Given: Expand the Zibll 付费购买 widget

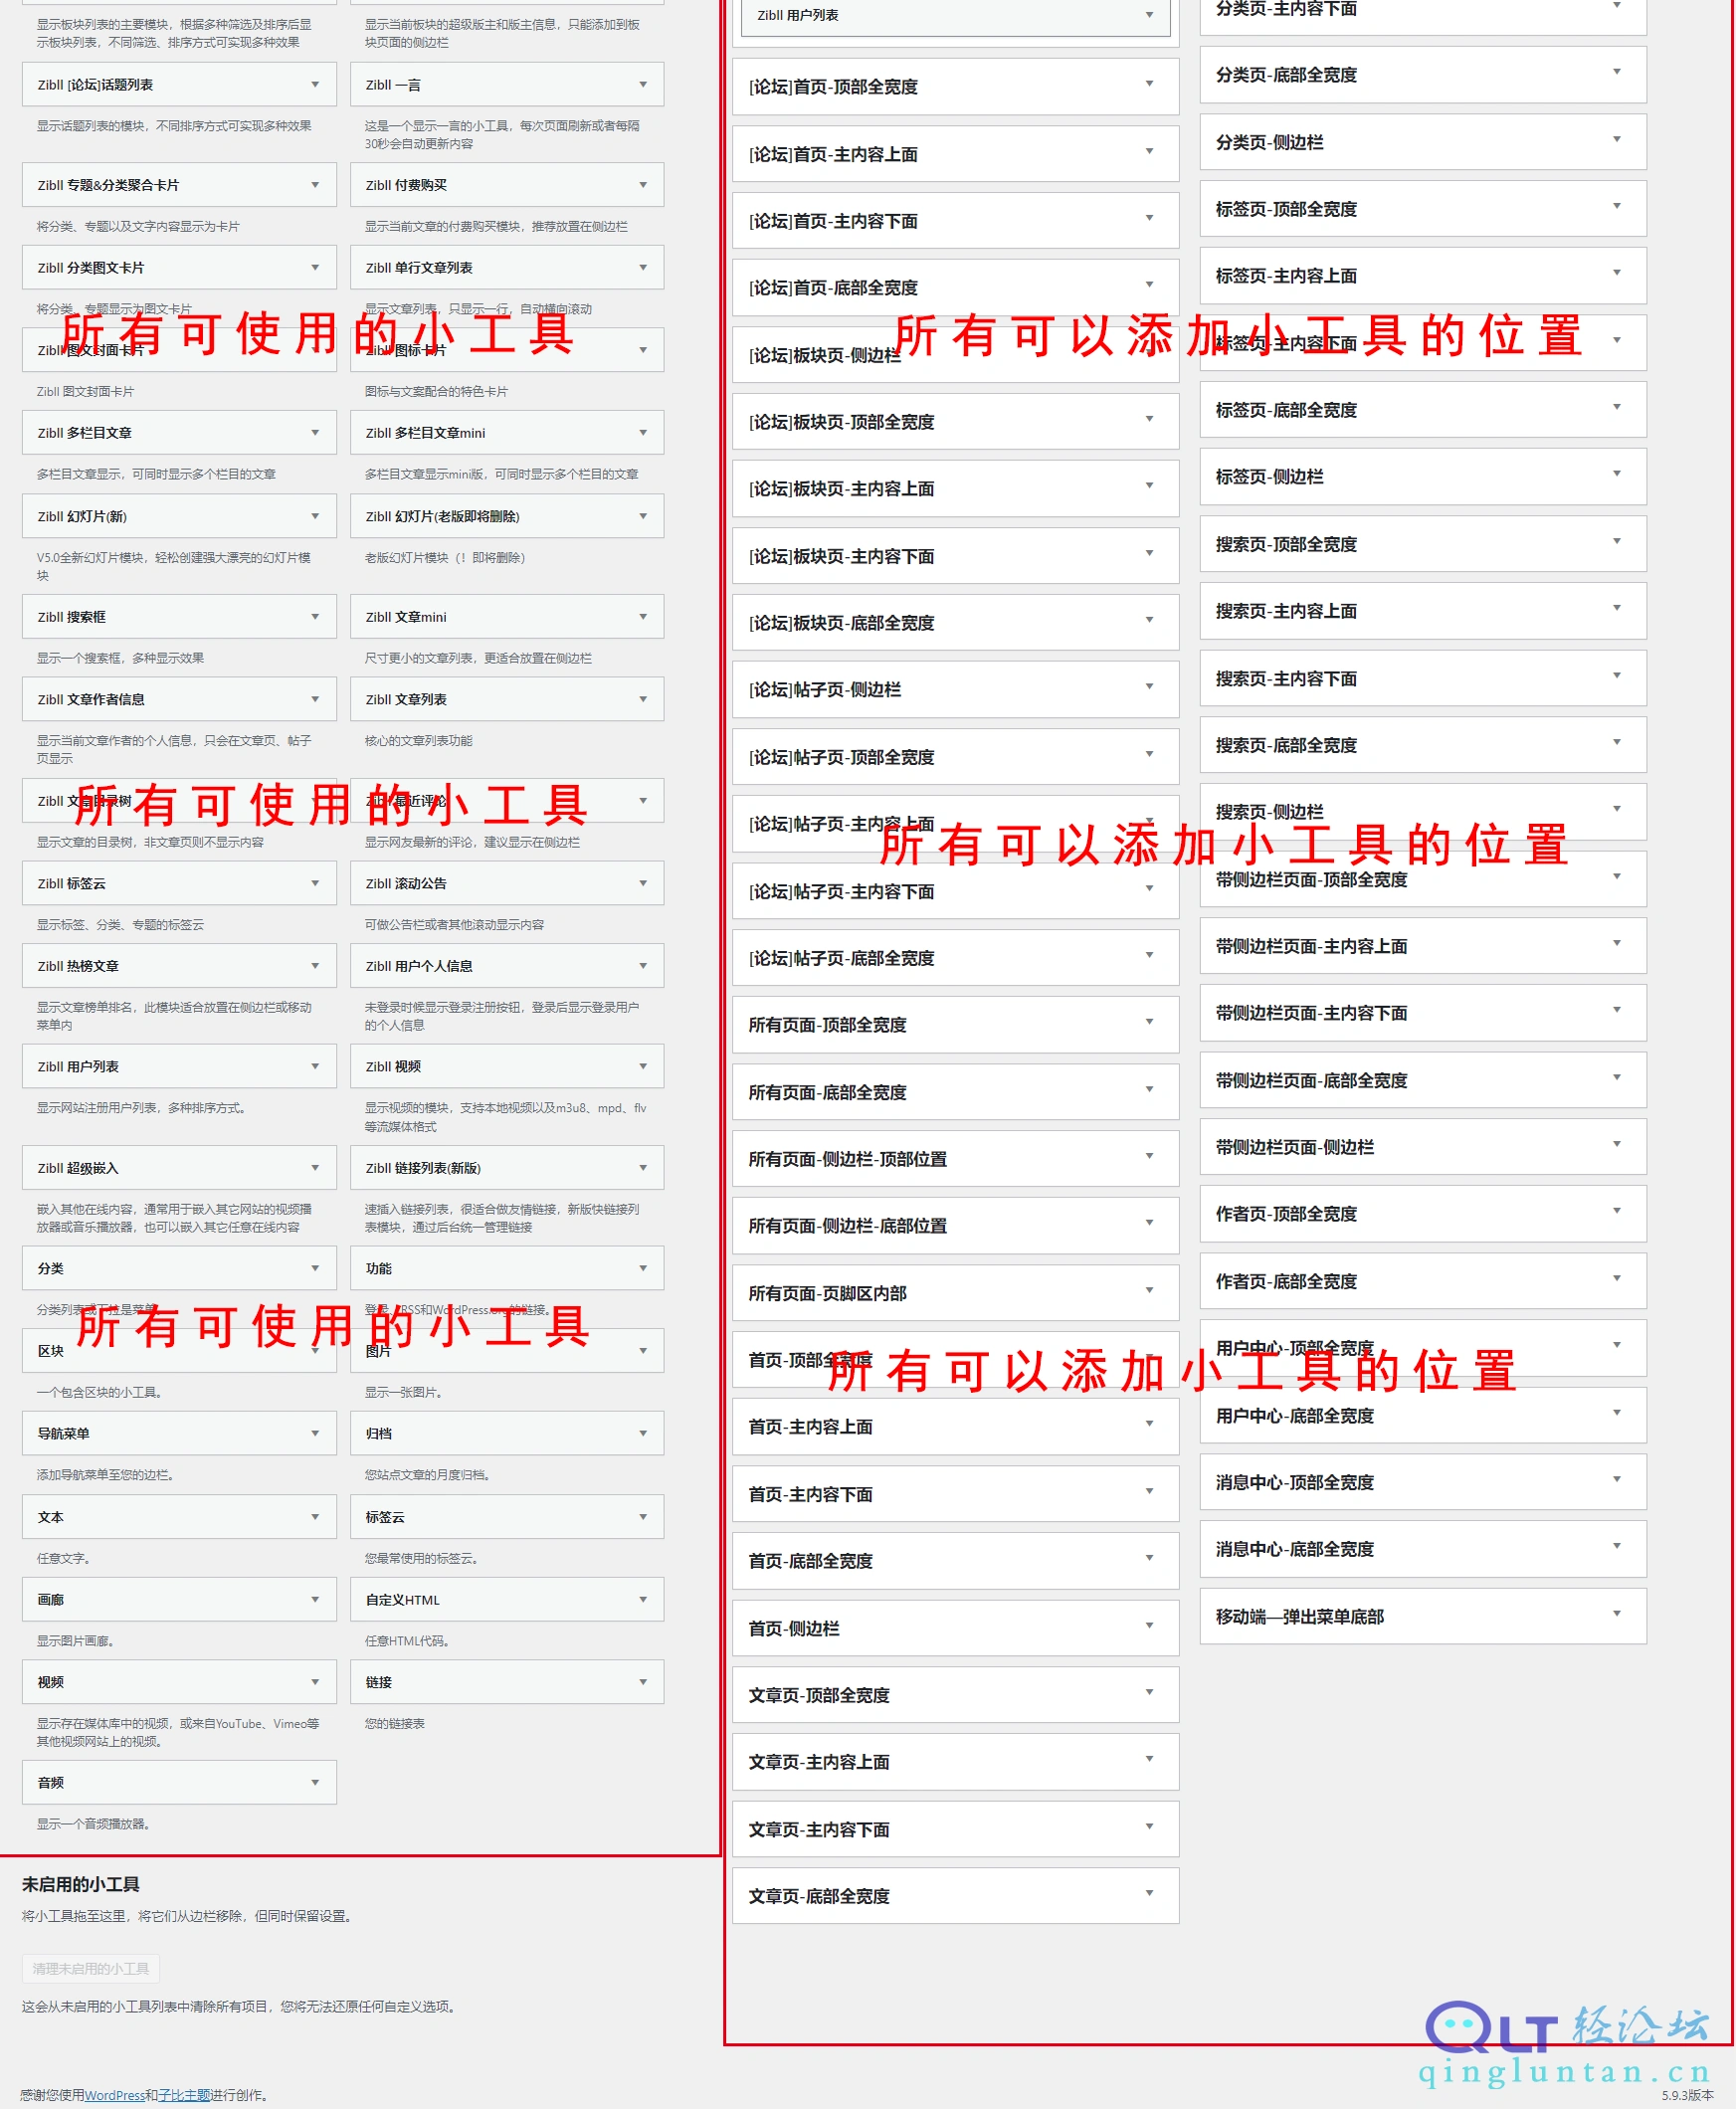Looking at the screenshot, I should [x=507, y=185].
